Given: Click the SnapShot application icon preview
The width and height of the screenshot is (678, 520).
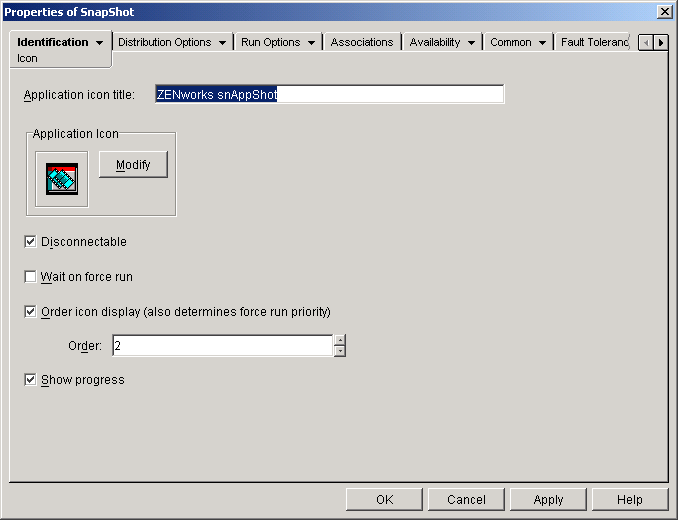Looking at the screenshot, I should point(62,179).
